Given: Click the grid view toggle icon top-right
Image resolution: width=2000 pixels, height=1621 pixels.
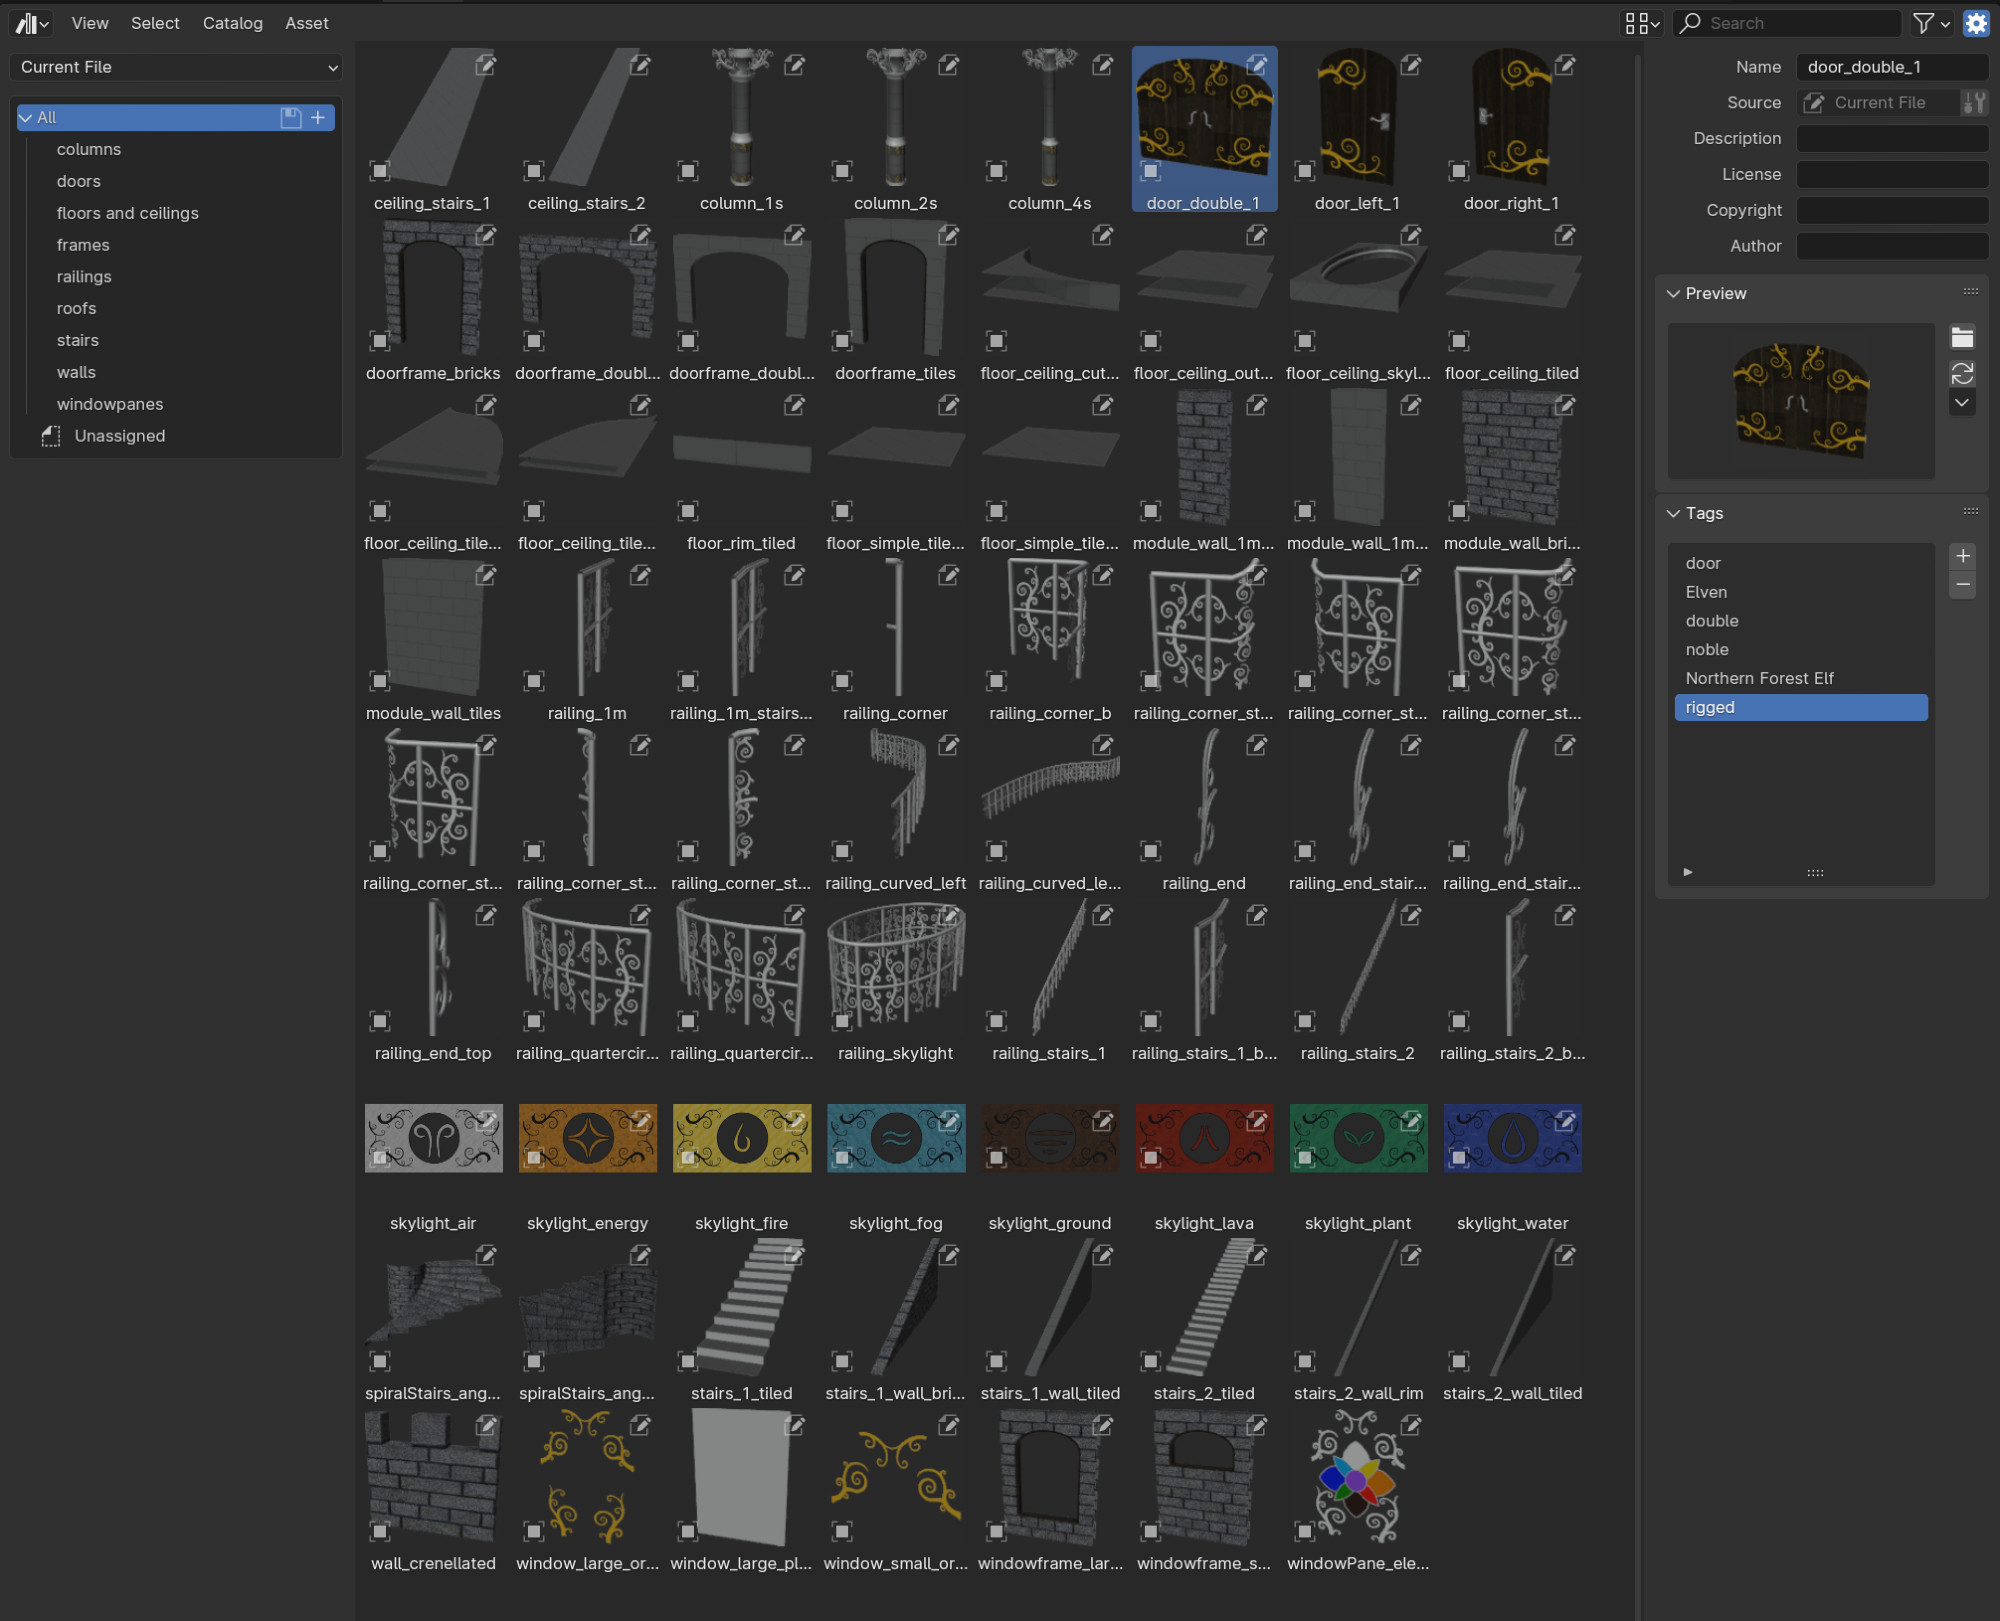Looking at the screenshot, I should [x=1639, y=23].
